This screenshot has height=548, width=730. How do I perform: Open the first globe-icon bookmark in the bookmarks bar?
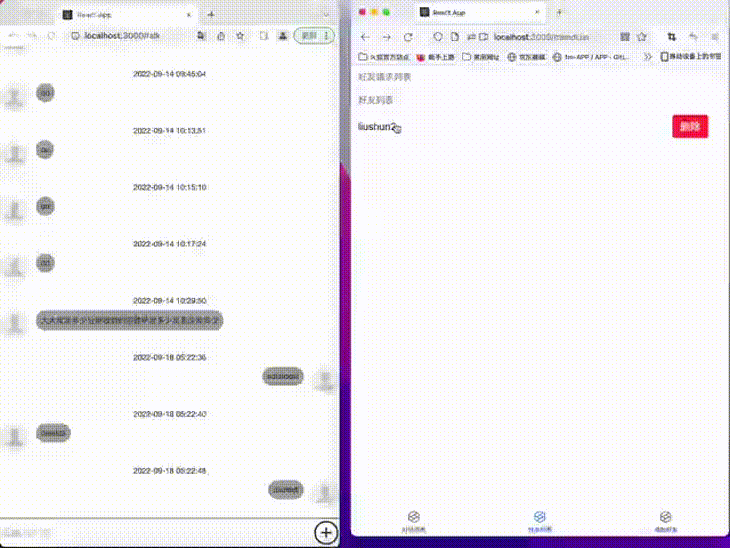click(526, 57)
